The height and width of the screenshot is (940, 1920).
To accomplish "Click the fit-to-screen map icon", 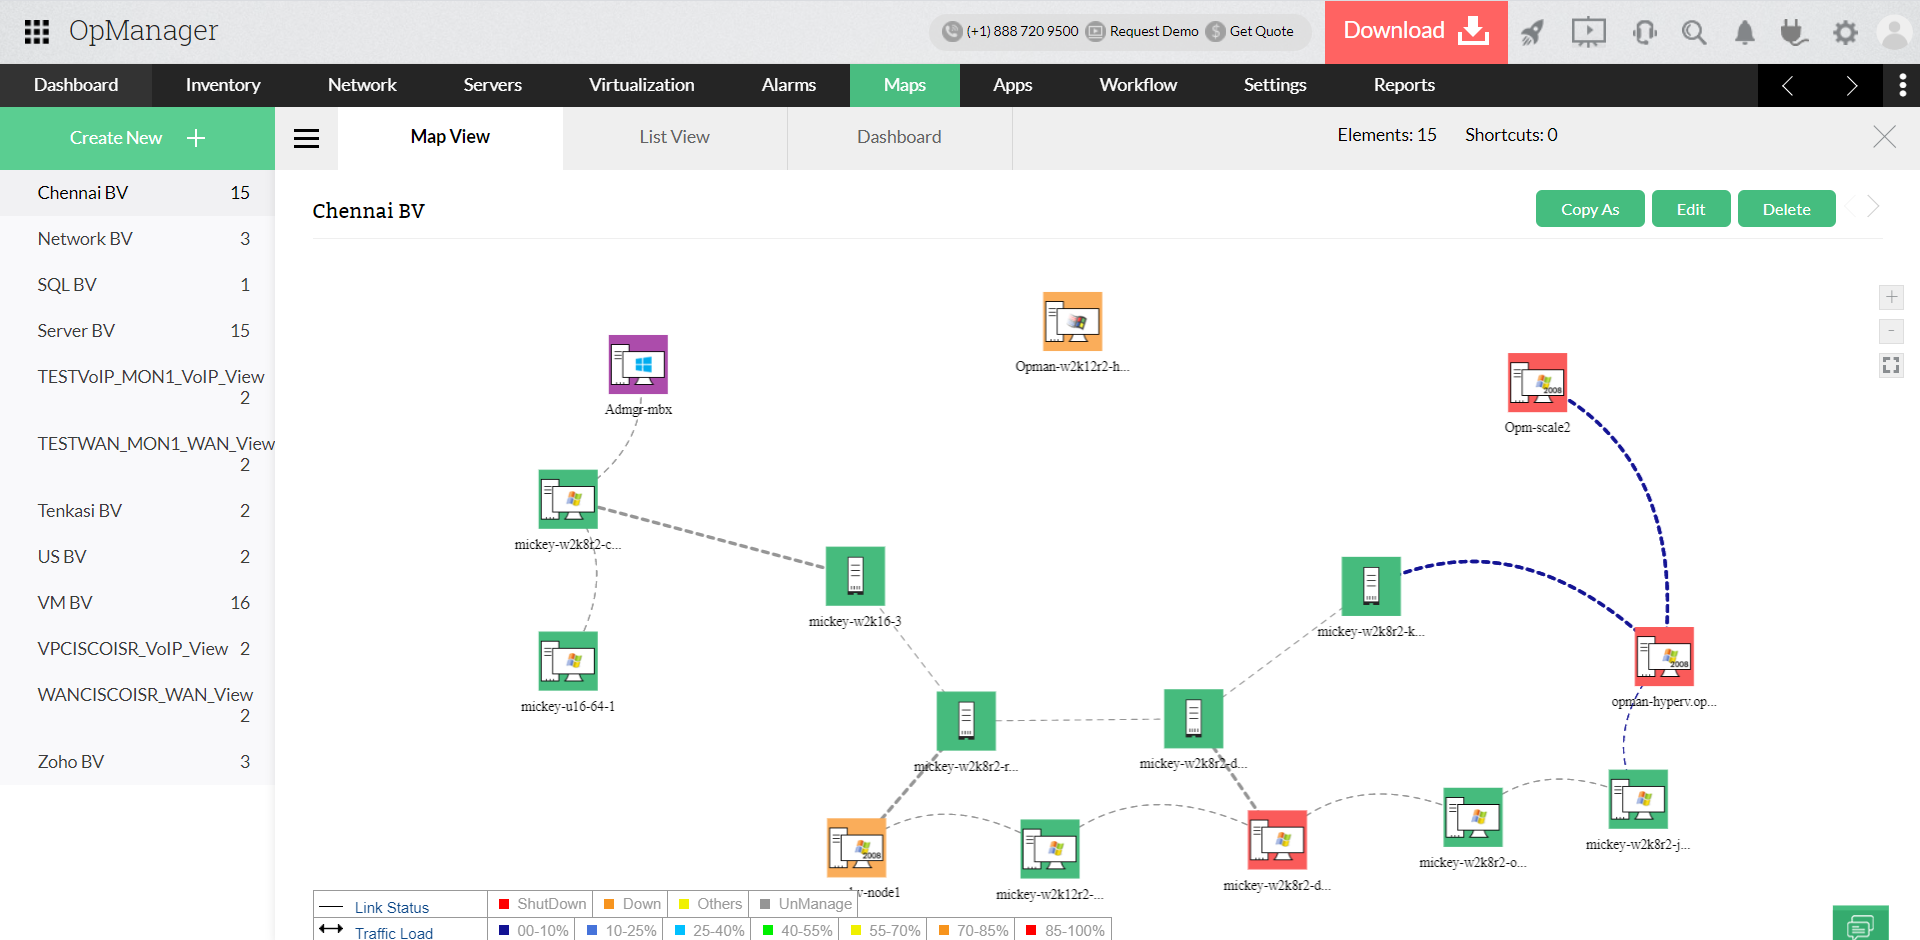I will tap(1891, 365).
